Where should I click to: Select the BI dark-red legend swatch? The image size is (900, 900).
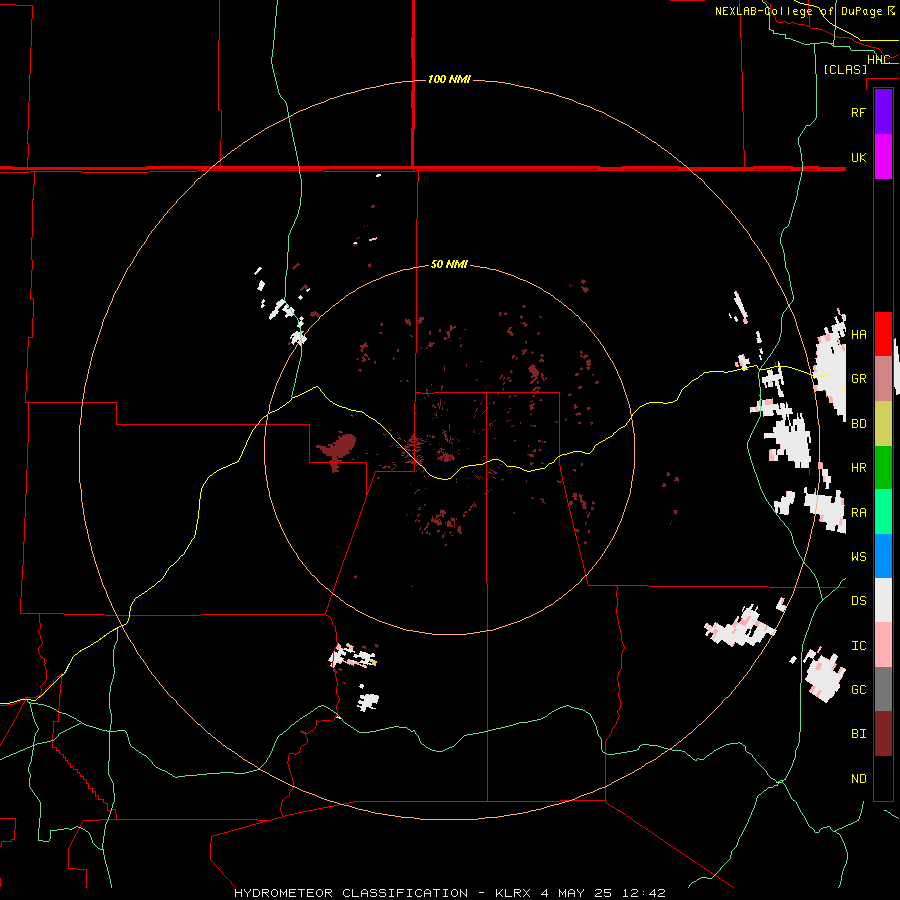click(883, 734)
